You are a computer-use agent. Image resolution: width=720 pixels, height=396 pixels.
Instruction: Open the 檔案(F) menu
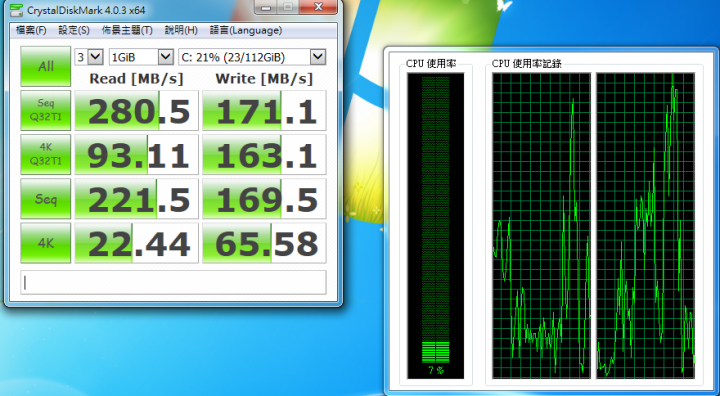[x=31, y=30]
